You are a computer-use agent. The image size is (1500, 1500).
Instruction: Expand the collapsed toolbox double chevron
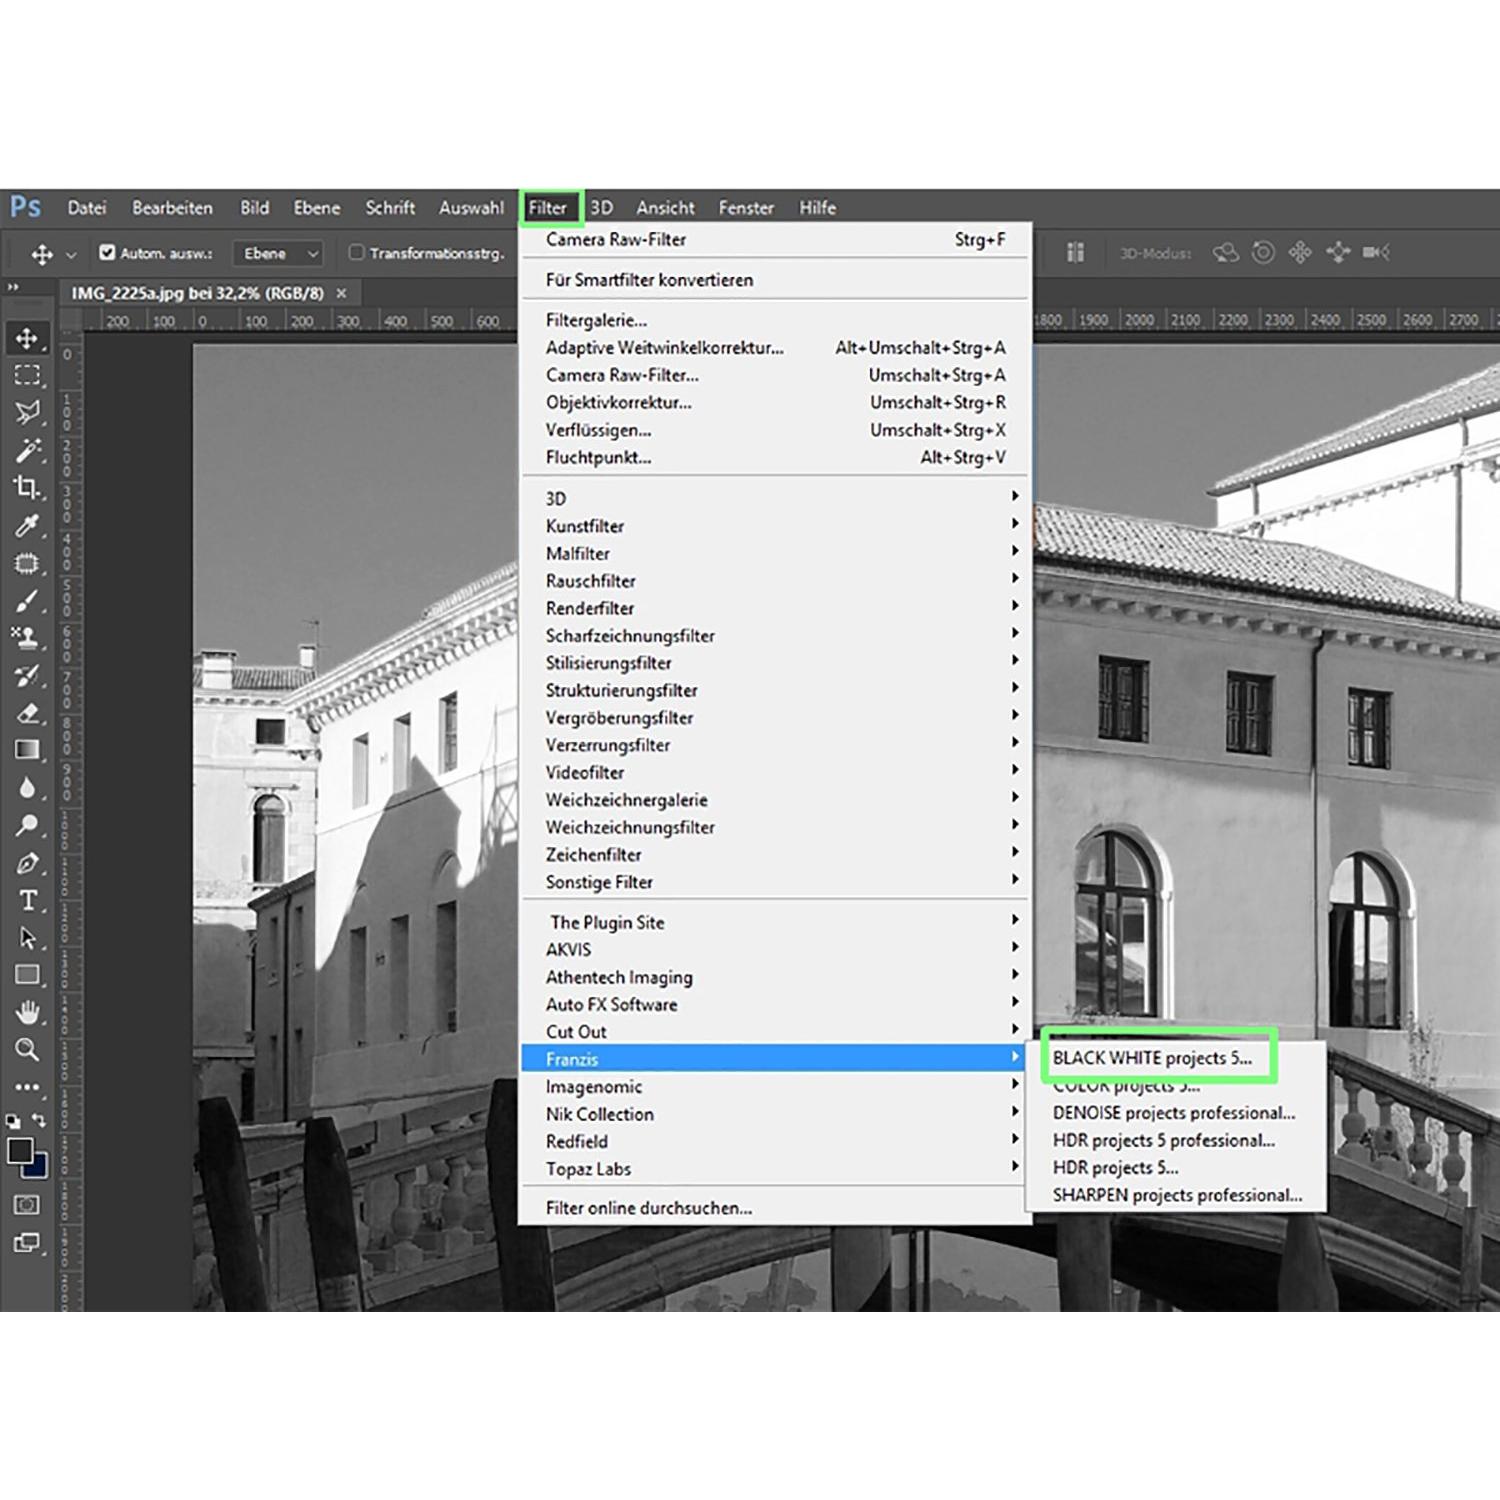(x=13, y=288)
